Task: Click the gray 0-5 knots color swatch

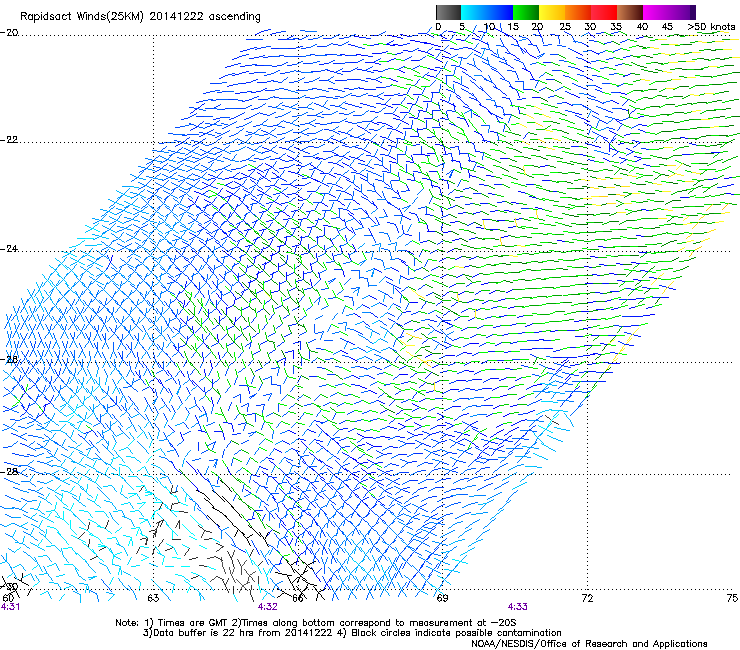Action: pyautogui.click(x=448, y=12)
